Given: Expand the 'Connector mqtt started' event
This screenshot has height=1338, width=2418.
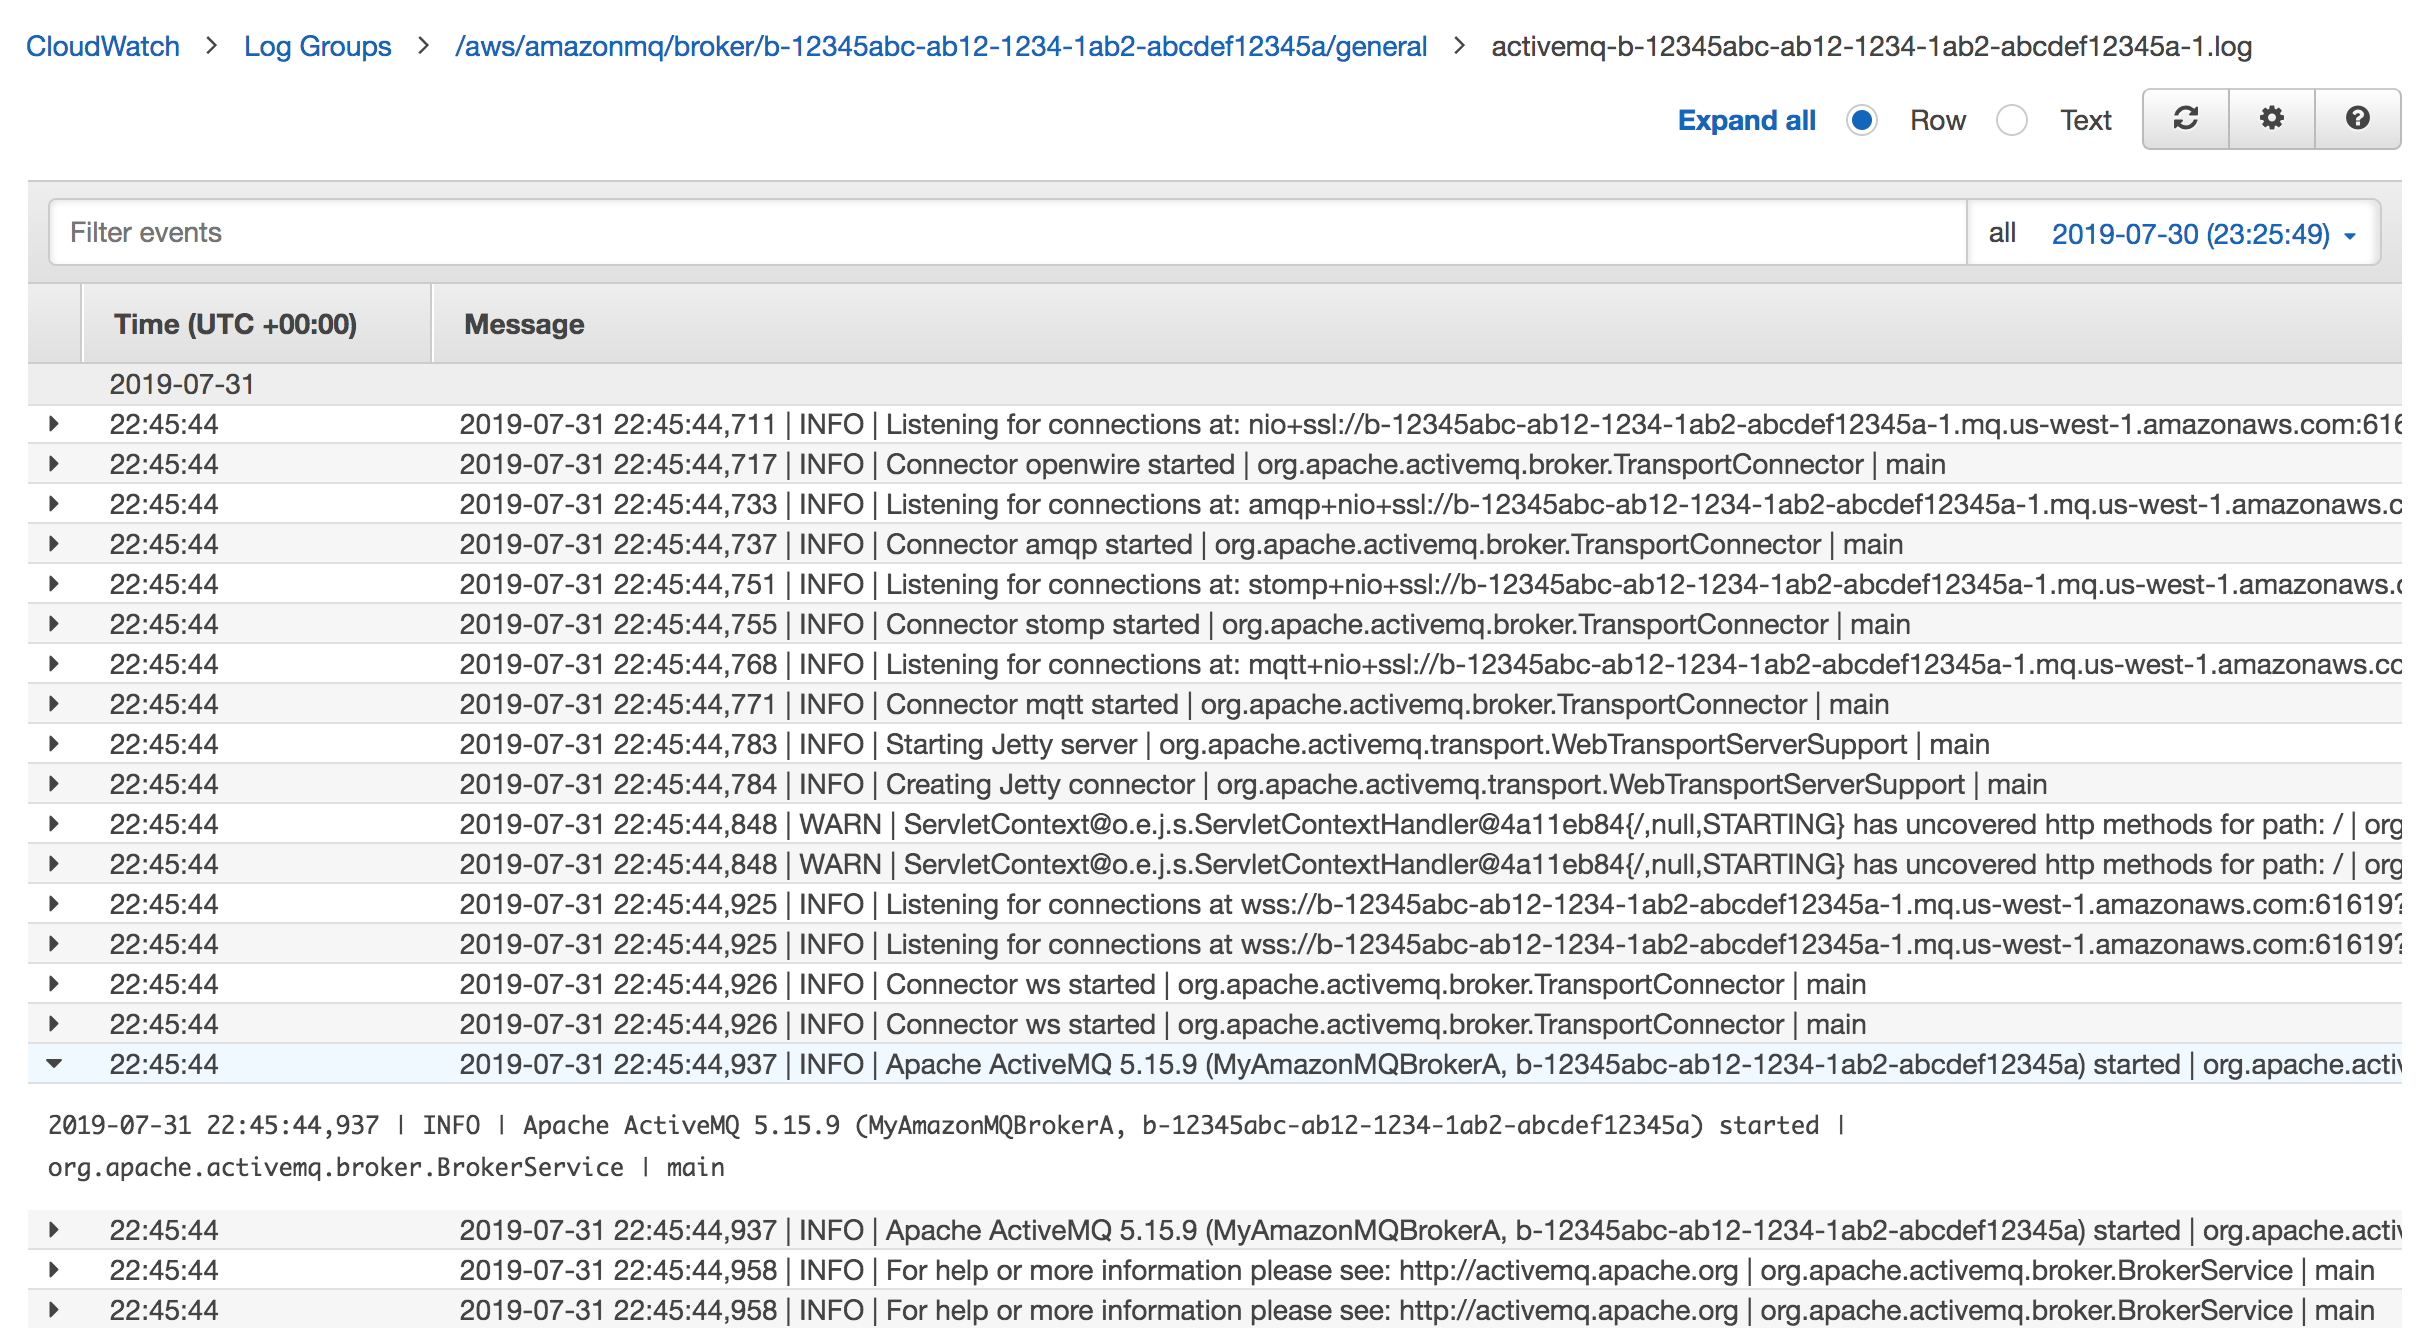Looking at the screenshot, I should tap(55, 703).
